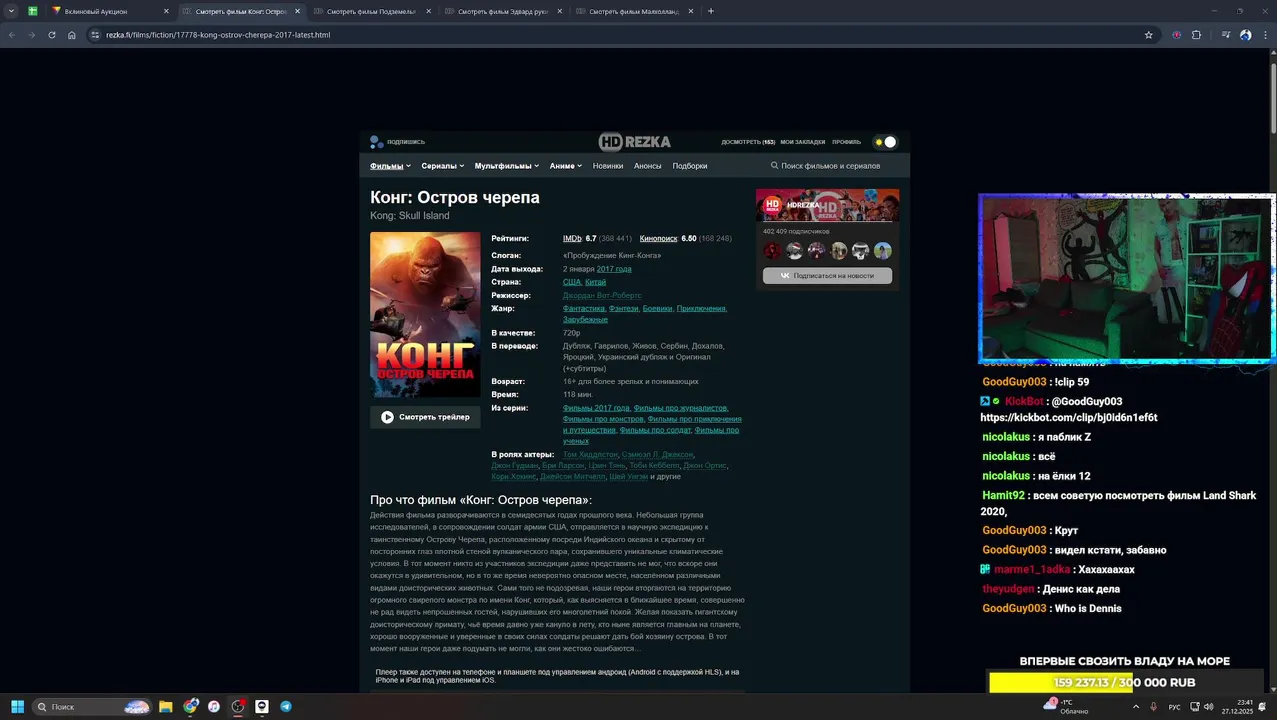Close the Конг: Остров черепа tab
The width and height of the screenshot is (1277, 720).
click(x=297, y=11)
